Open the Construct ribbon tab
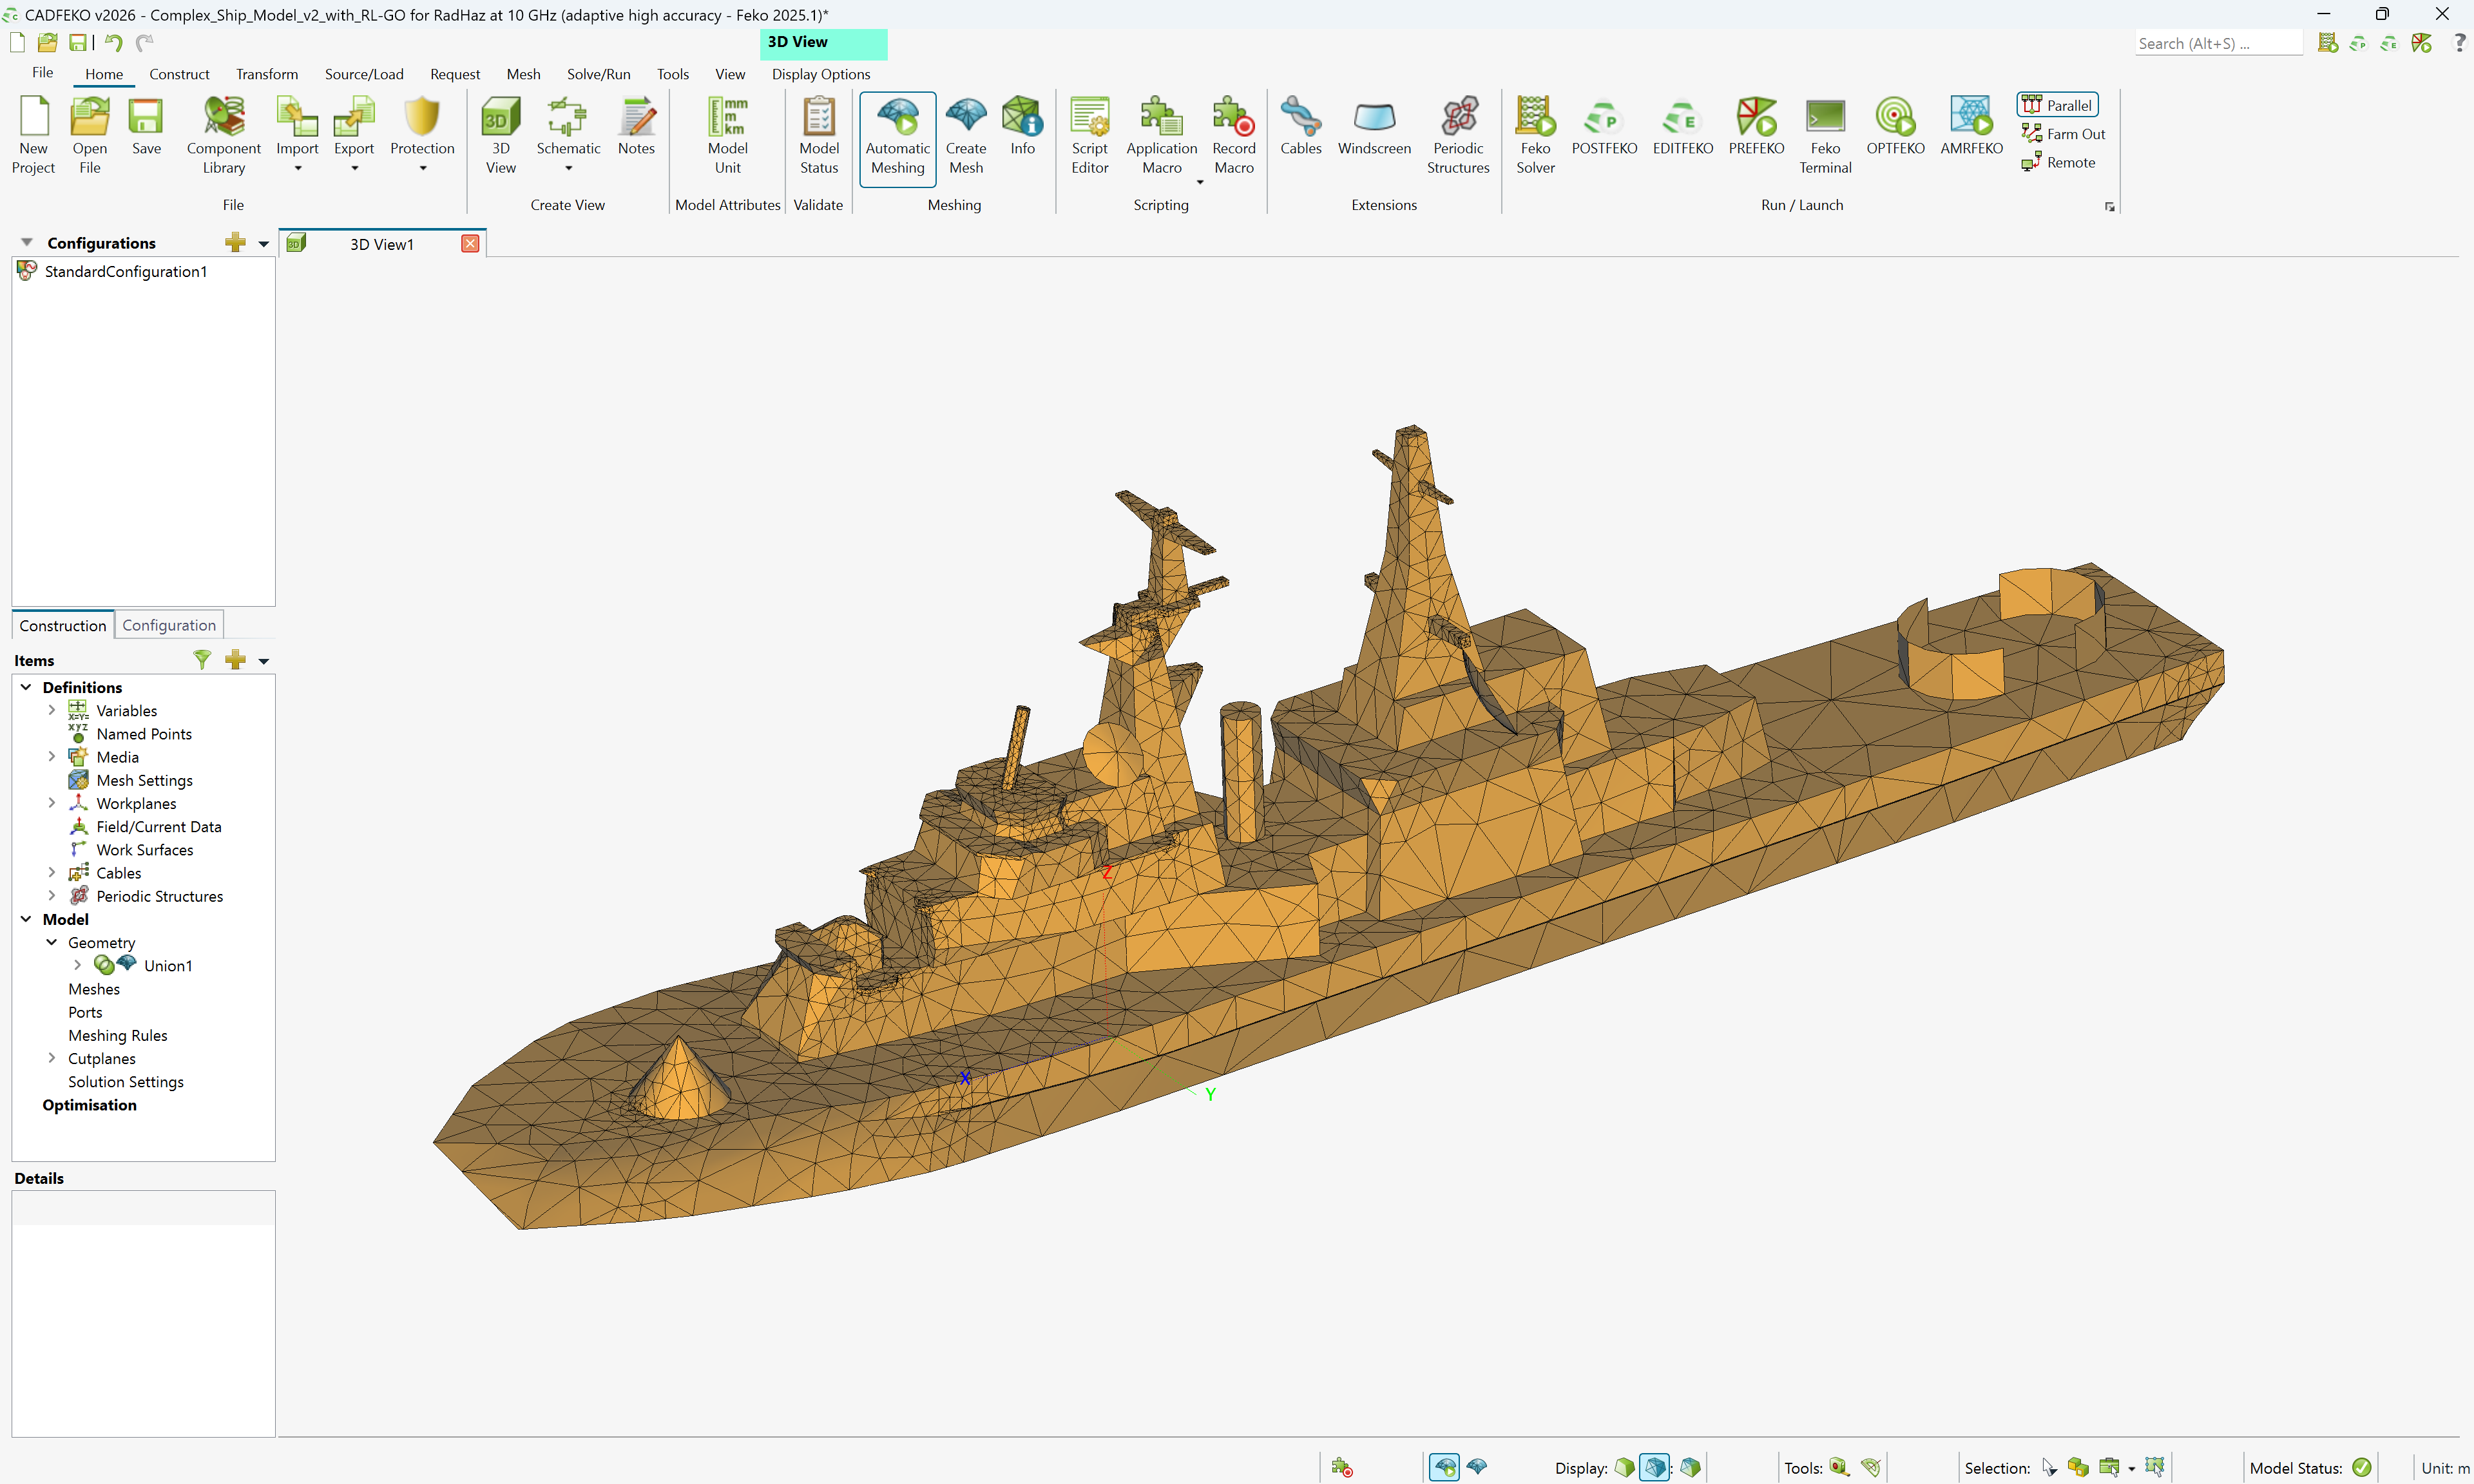This screenshot has height=1484, width=2474. 179,74
